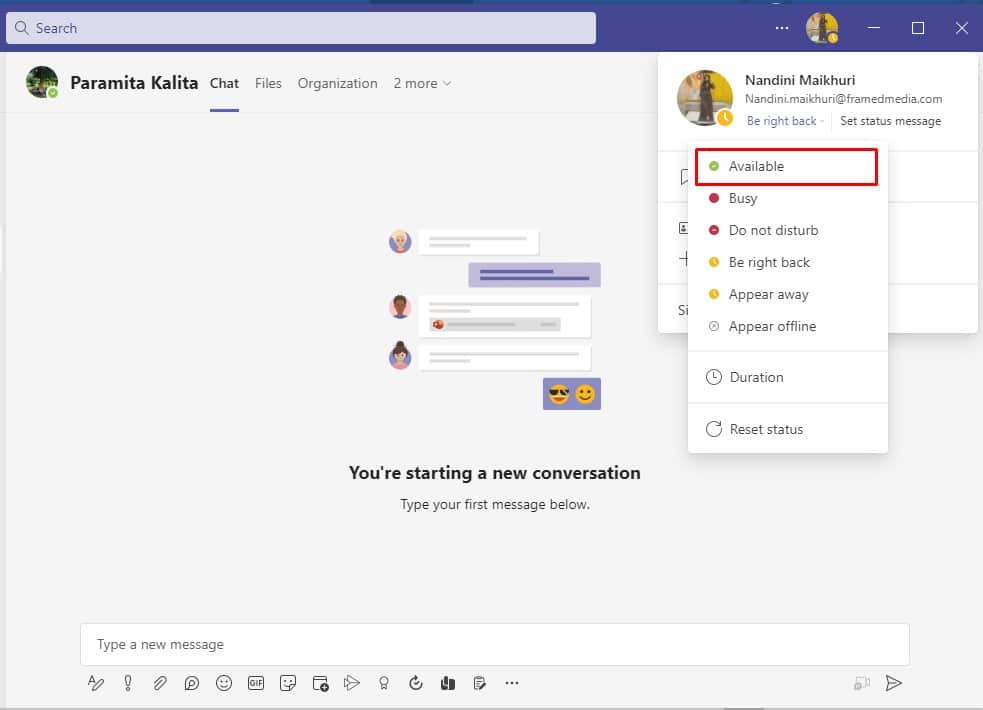Viewport: 983px width, 710px height.
Task: Click the Schedule a meeting icon
Action: [x=320, y=683]
